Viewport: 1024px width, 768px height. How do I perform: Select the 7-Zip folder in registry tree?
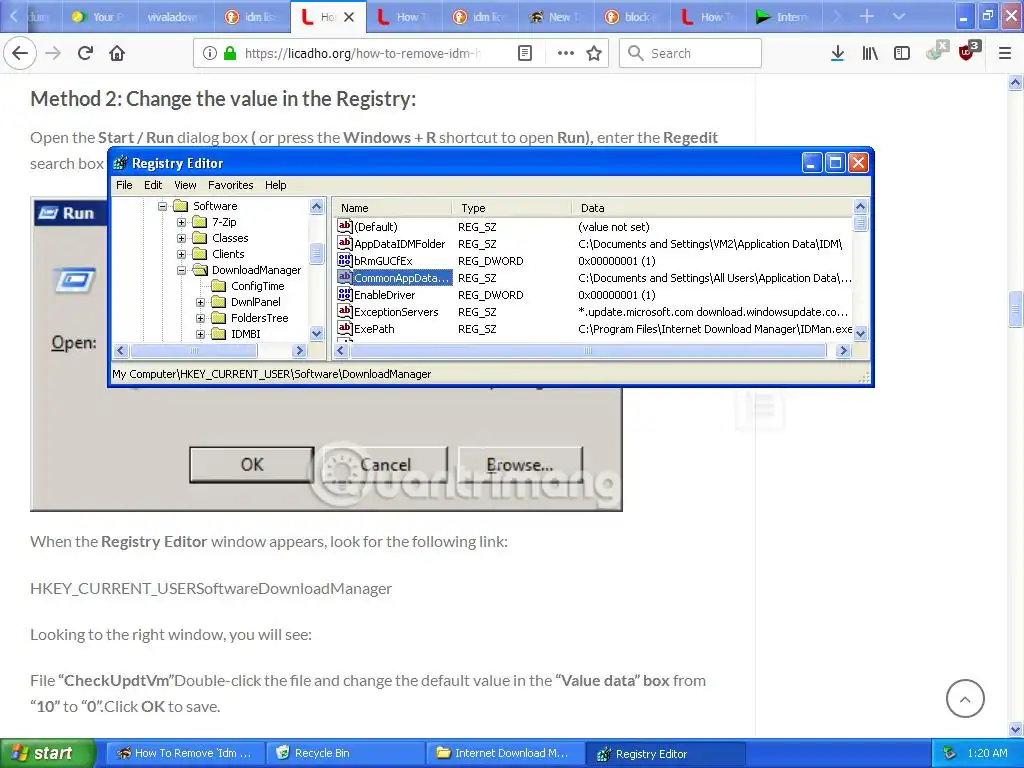tap(223, 222)
